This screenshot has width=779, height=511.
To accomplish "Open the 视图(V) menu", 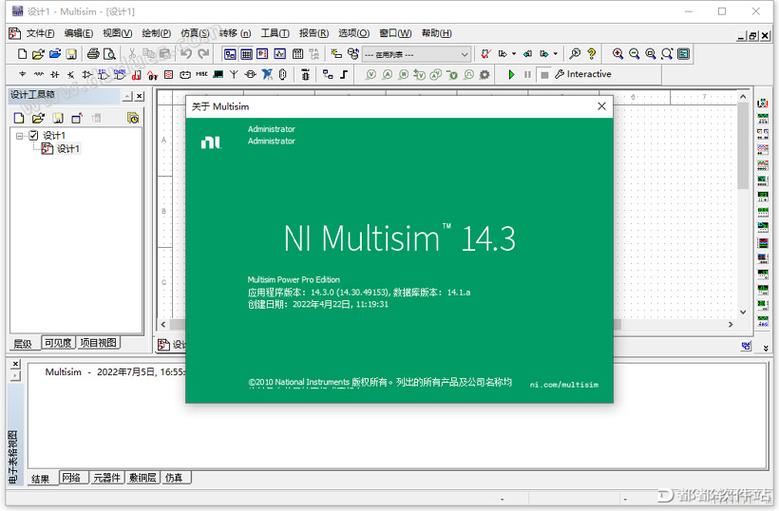I will click(x=117, y=33).
